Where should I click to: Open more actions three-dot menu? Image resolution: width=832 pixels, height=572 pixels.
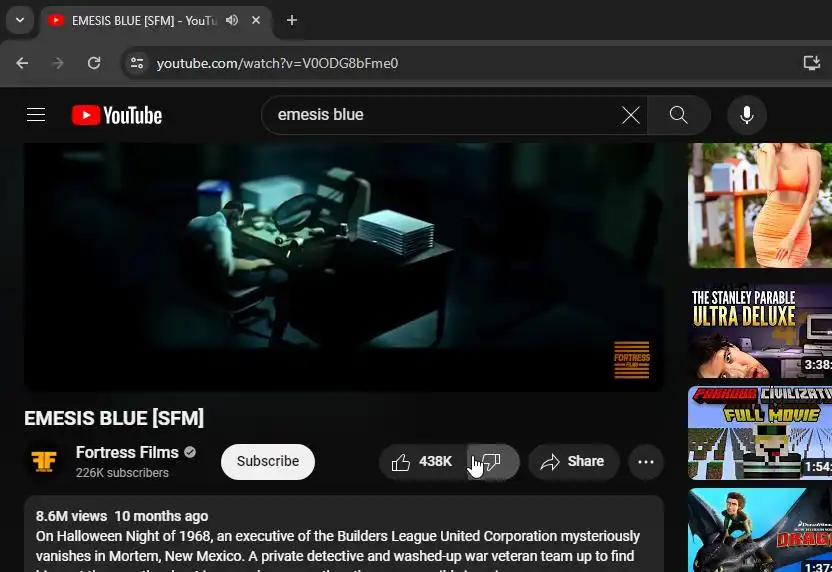pyautogui.click(x=646, y=462)
